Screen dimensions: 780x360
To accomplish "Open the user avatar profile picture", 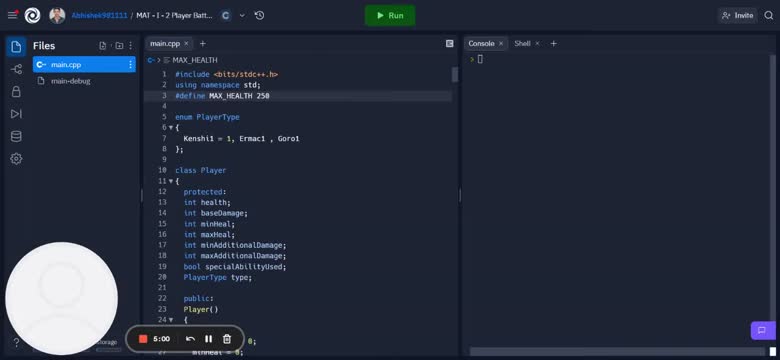I will click(x=57, y=15).
